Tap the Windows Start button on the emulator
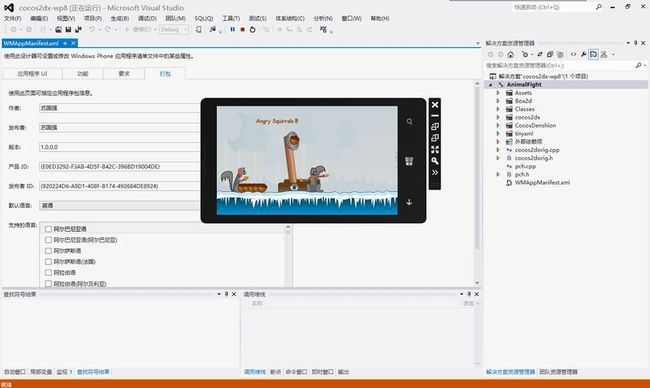The image size is (650, 388). click(409, 161)
